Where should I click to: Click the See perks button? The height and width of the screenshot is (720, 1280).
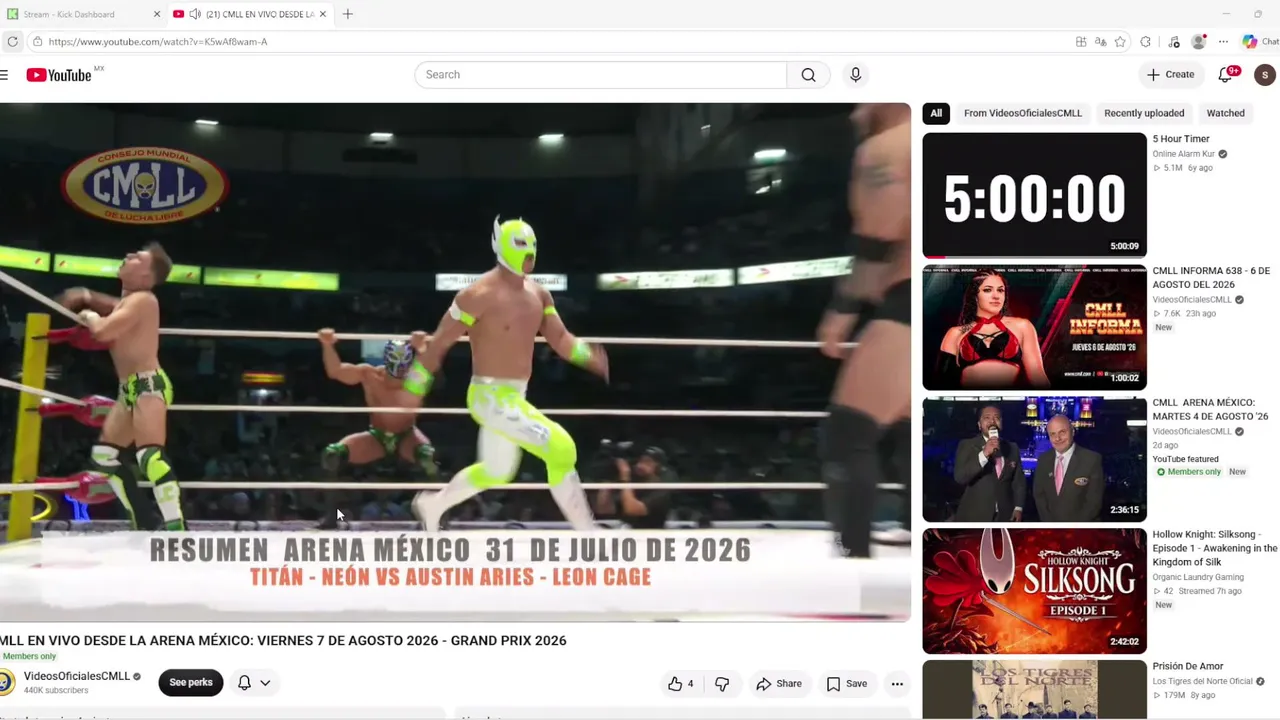point(191,683)
